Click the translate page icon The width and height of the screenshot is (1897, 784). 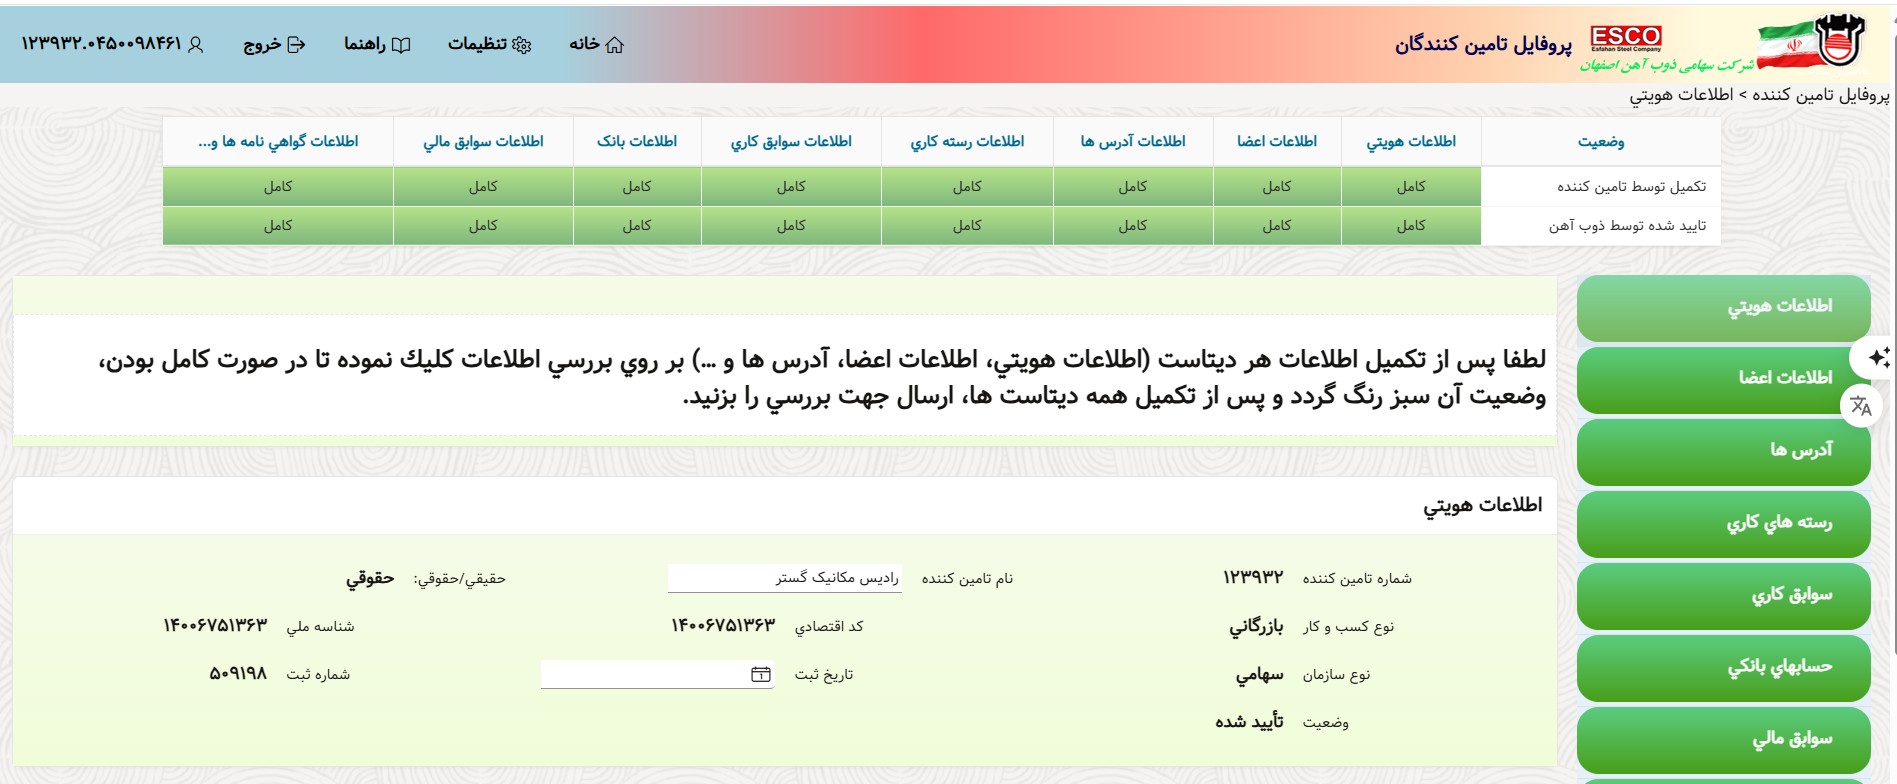point(1861,405)
